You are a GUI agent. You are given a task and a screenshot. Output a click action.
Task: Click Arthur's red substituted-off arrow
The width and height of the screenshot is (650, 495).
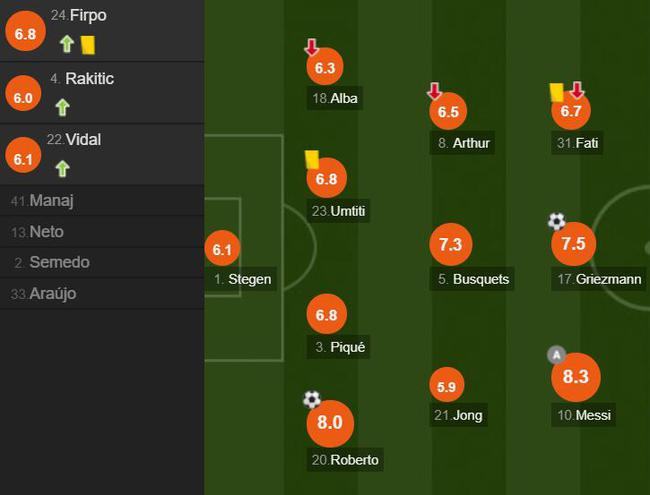[434, 92]
